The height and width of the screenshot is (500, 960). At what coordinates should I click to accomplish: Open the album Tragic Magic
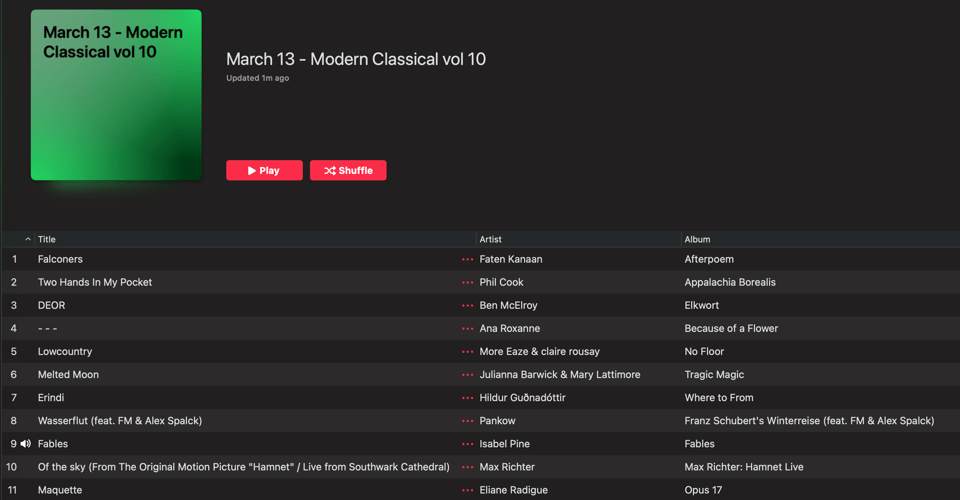(x=713, y=375)
